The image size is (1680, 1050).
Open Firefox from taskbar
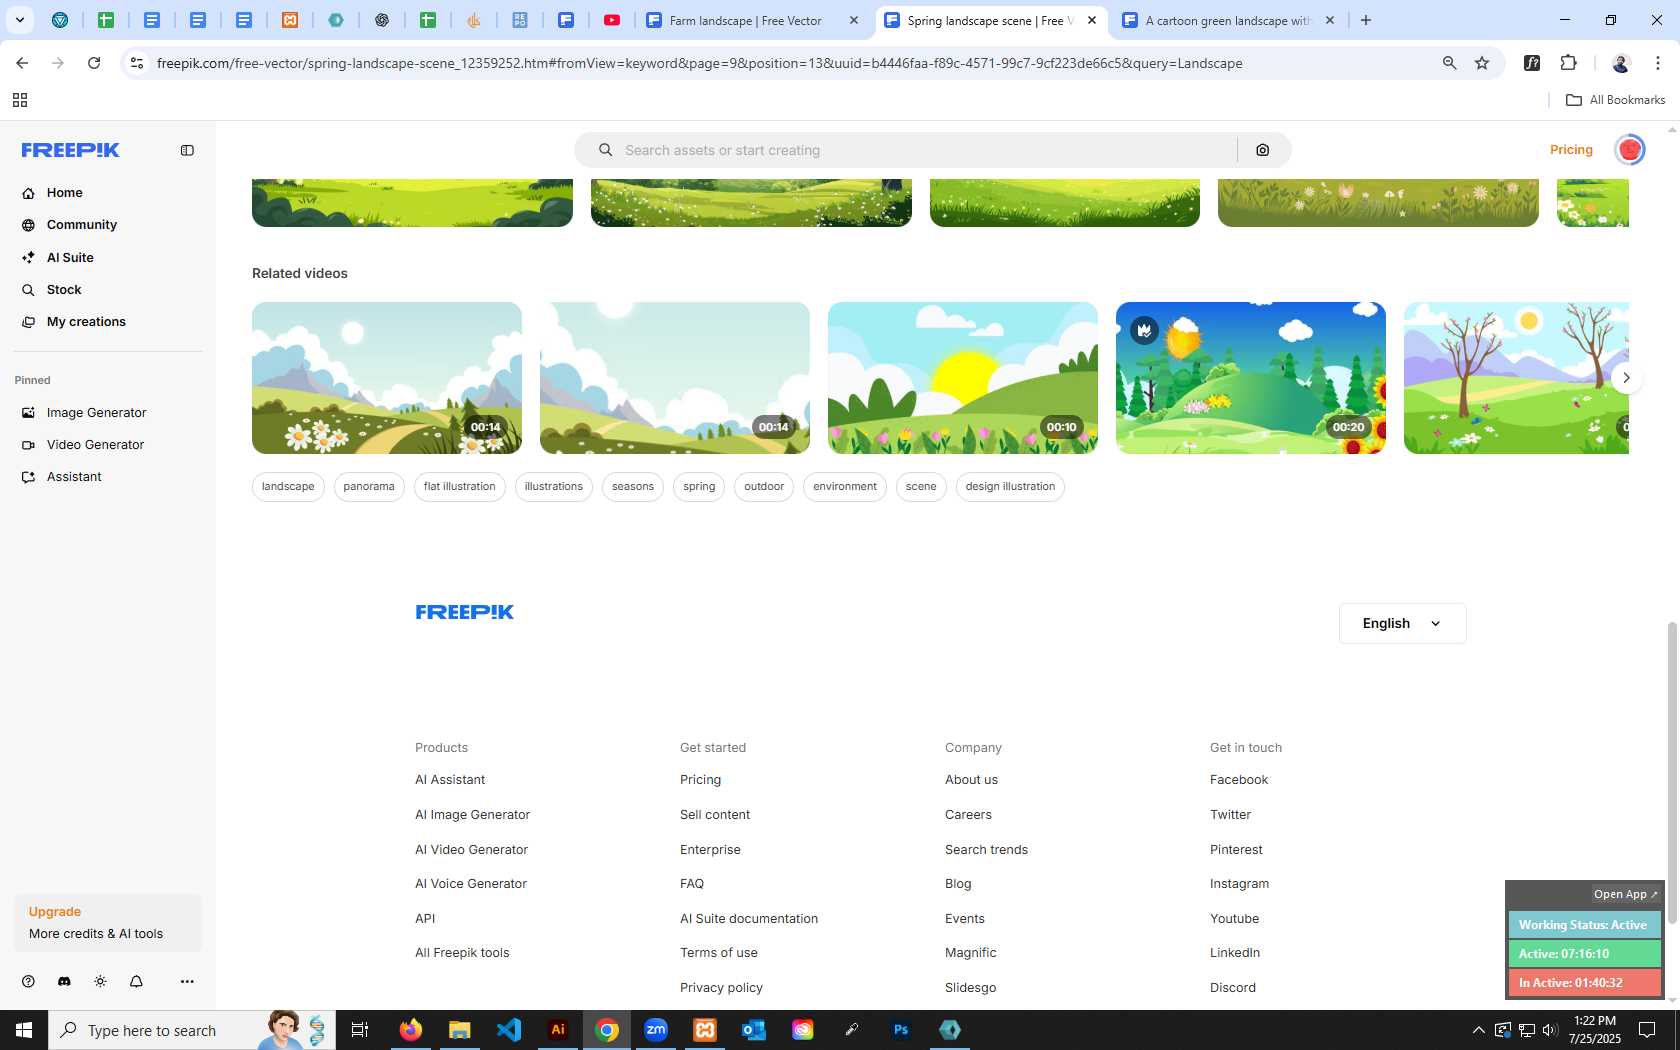pyautogui.click(x=411, y=1030)
